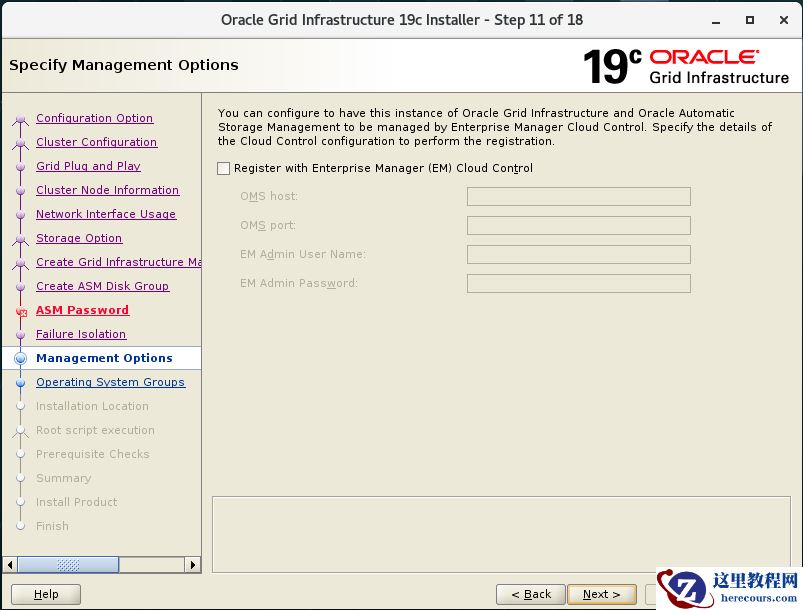Click the Cluster Node Information step marker
The height and width of the screenshot is (610, 803).
(x=20, y=191)
